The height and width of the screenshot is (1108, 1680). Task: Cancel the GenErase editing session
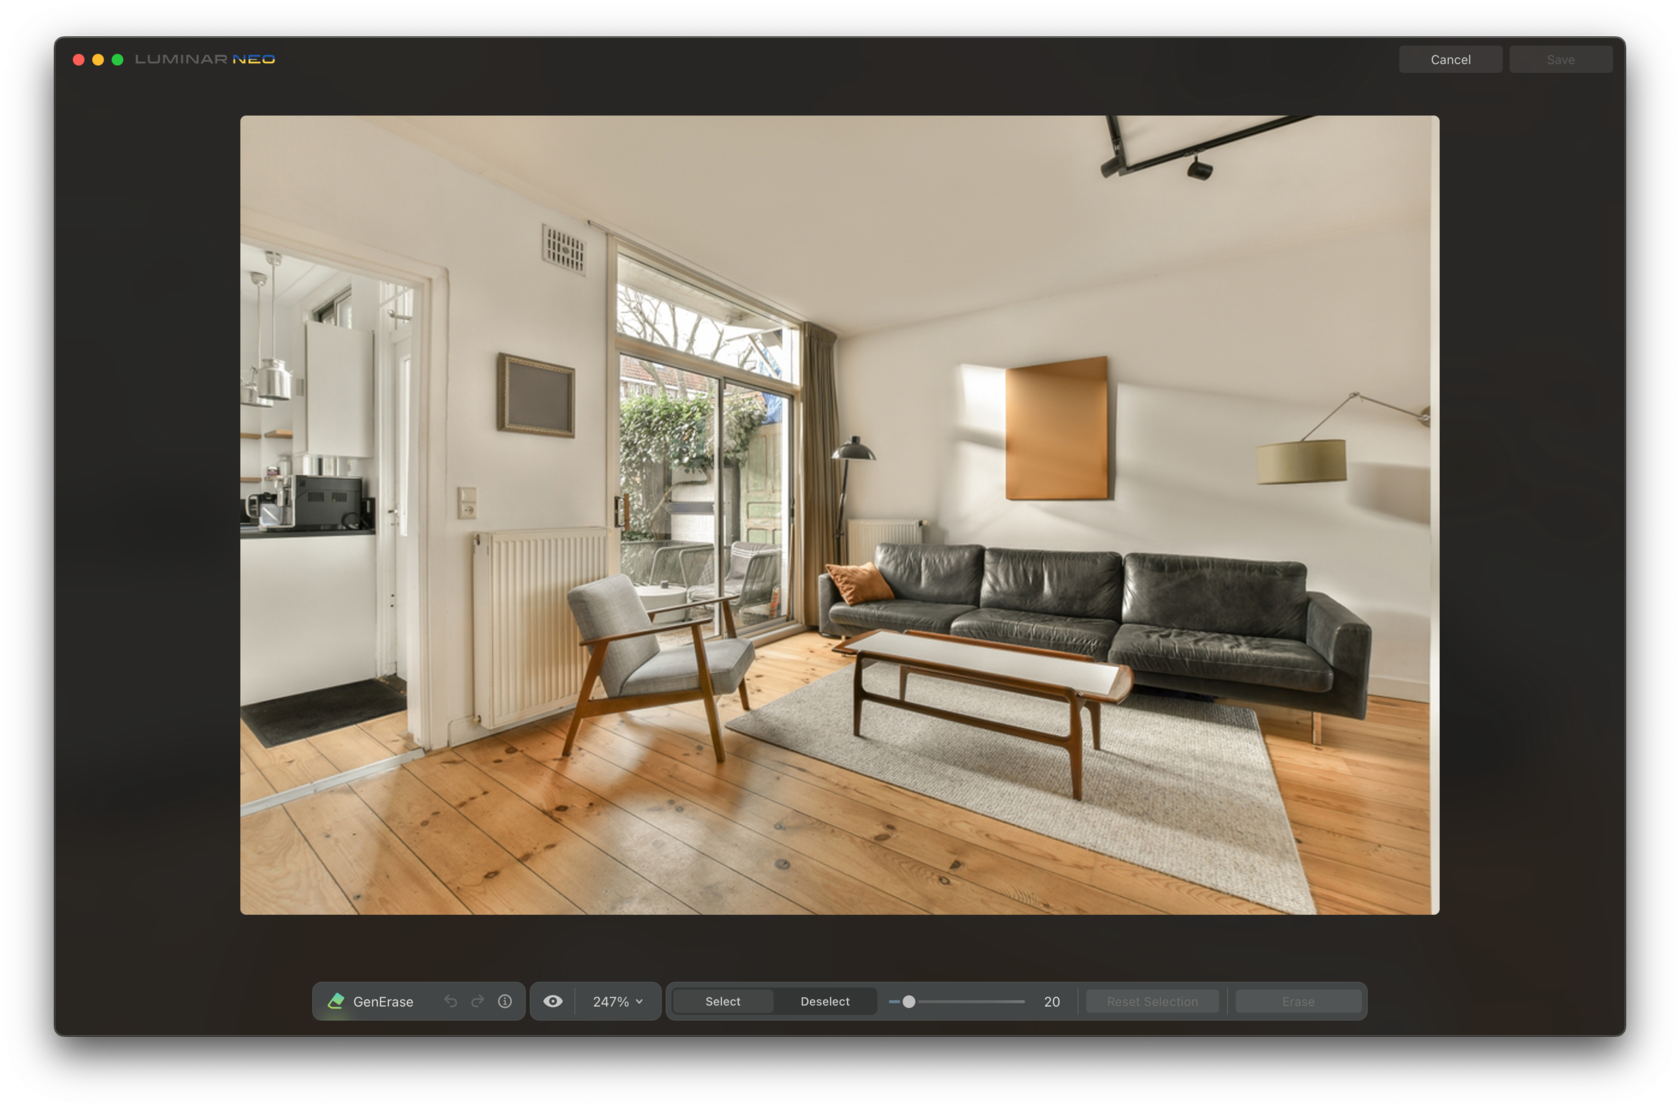(x=1450, y=59)
